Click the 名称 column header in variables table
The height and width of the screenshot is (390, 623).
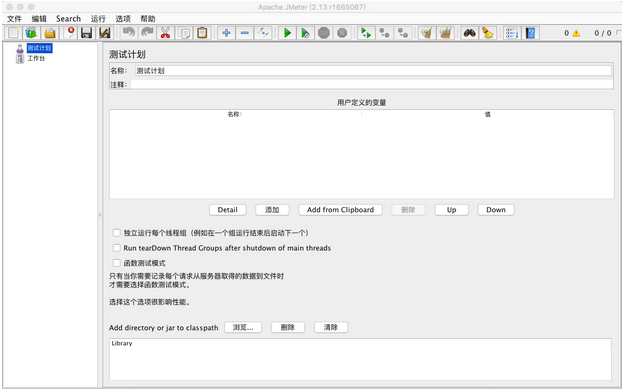click(x=235, y=114)
